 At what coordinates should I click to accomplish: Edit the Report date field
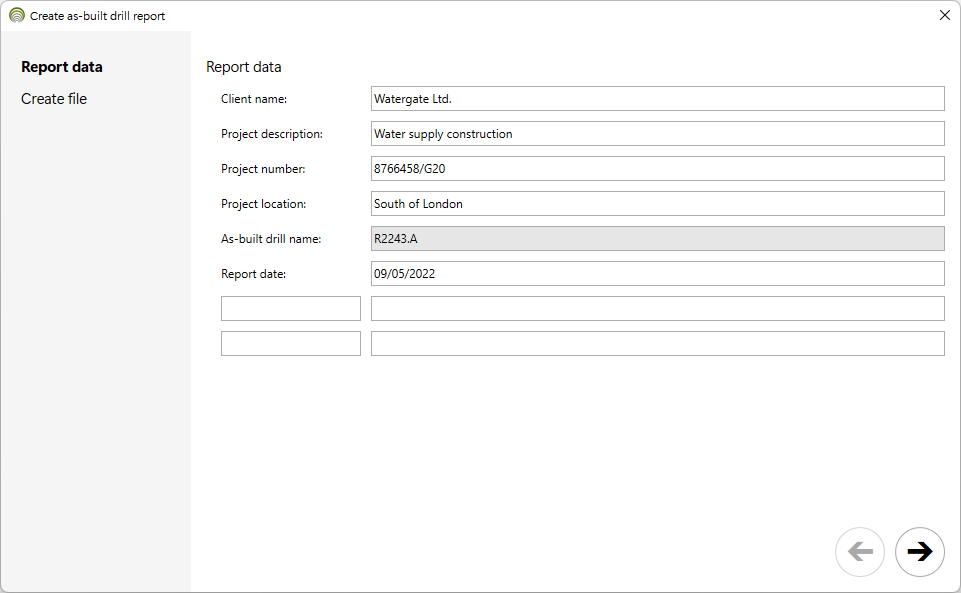tap(658, 273)
